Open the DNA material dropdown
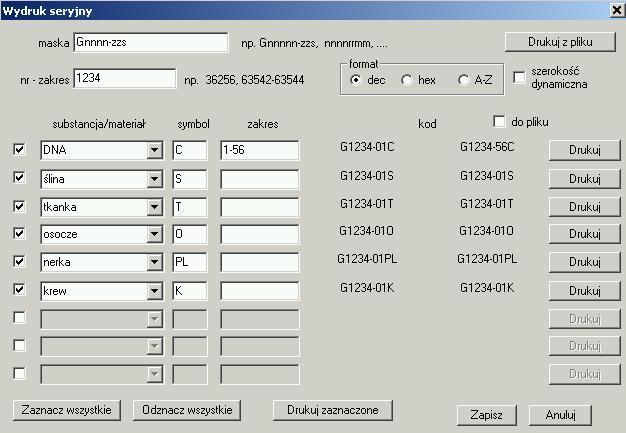The height and width of the screenshot is (433, 626). point(154,150)
